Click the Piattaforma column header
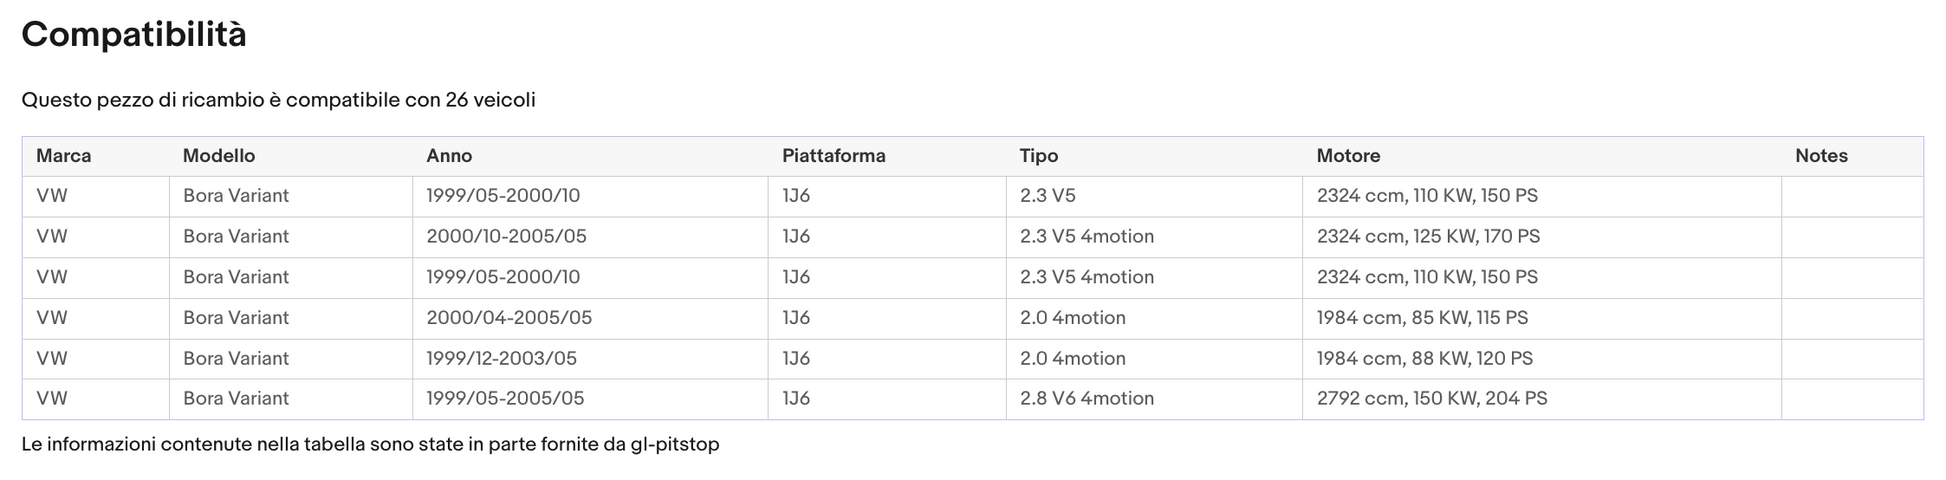Image resolution: width=1946 pixels, height=480 pixels. pos(834,156)
